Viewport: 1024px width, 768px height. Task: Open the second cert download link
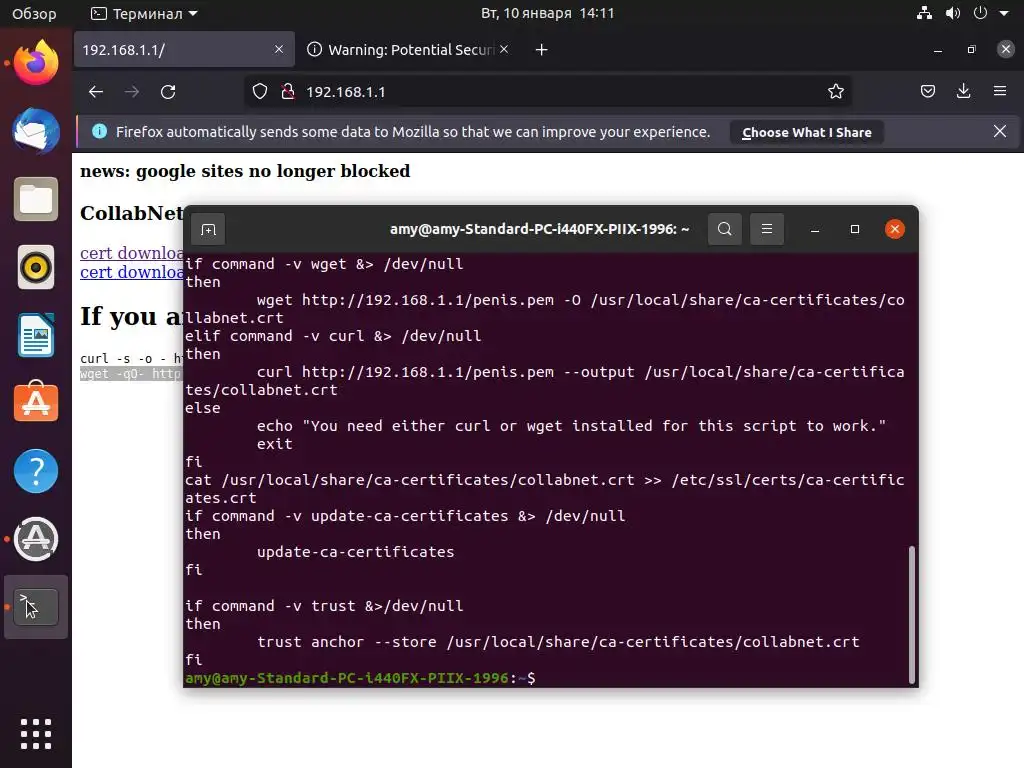tap(131, 272)
